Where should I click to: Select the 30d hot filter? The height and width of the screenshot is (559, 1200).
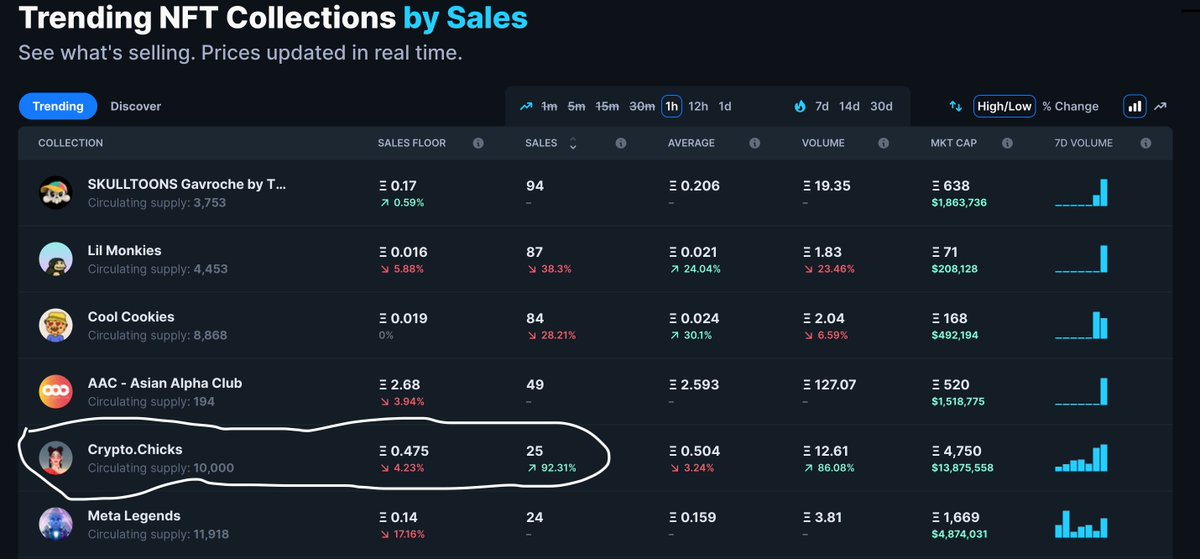(881, 106)
